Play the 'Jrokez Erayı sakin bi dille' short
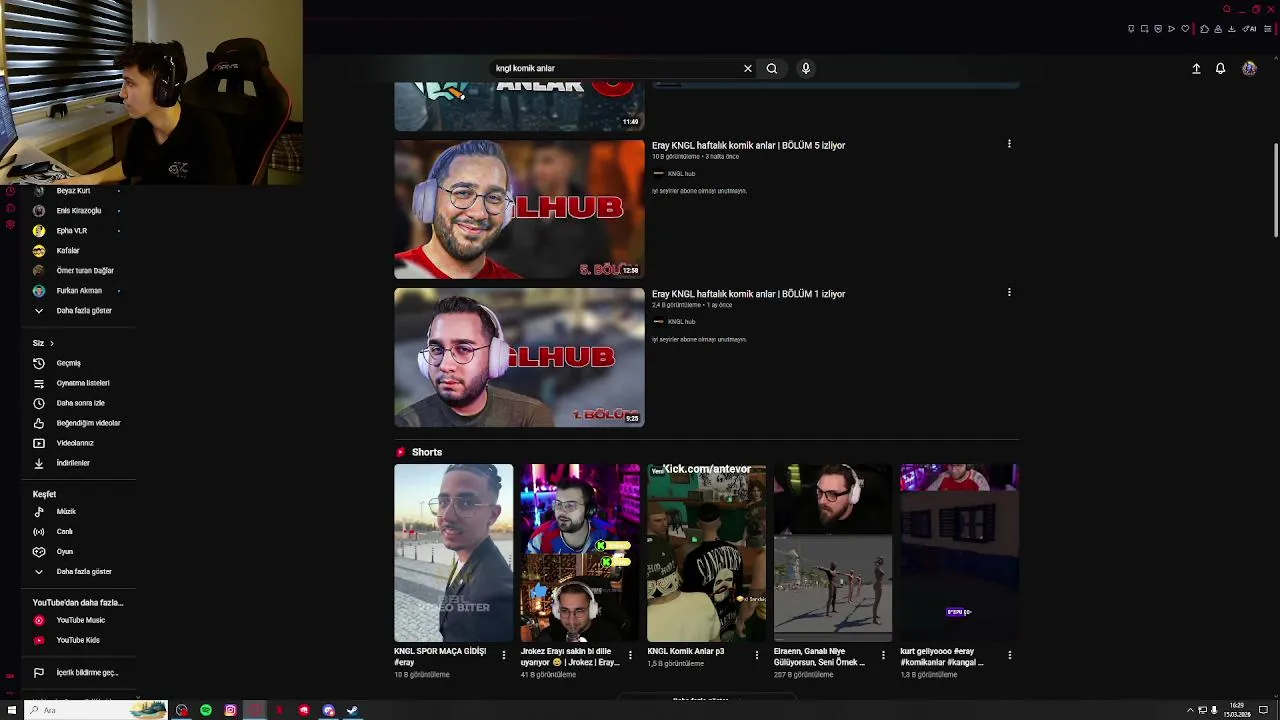Viewport: 1280px width, 720px height. [580, 553]
